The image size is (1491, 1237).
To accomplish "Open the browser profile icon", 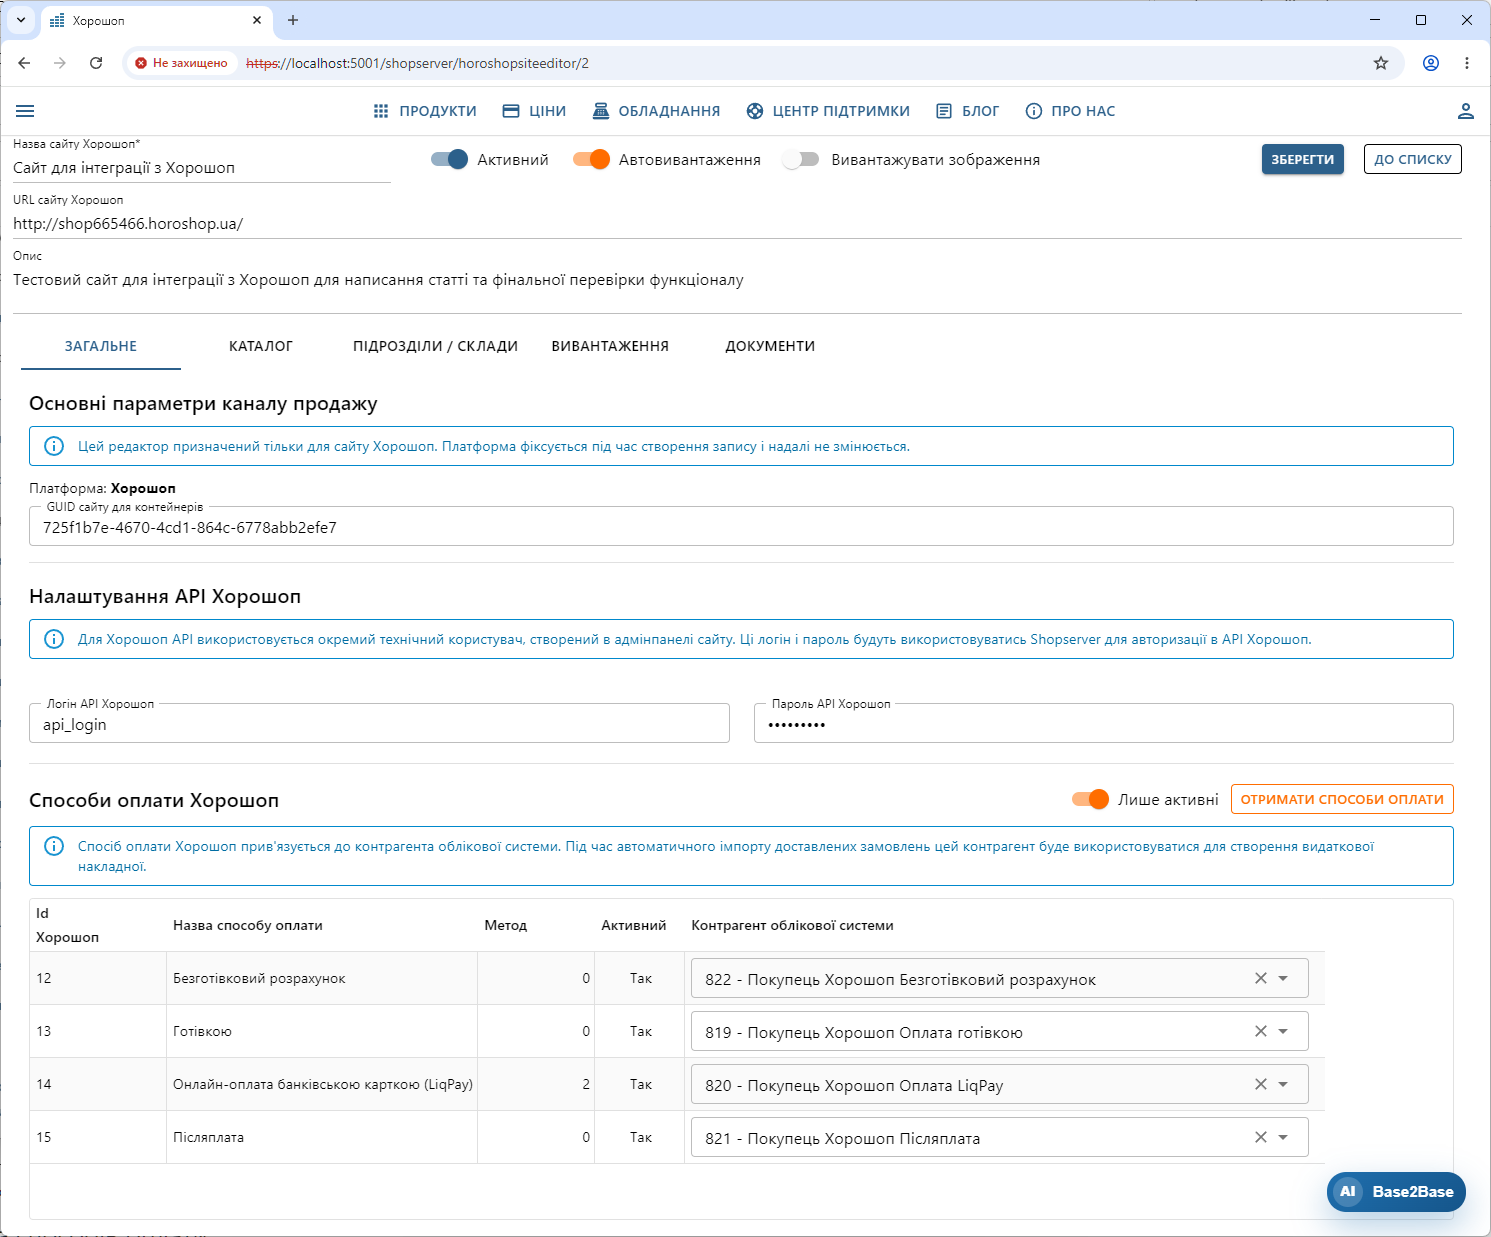I will pos(1431,63).
